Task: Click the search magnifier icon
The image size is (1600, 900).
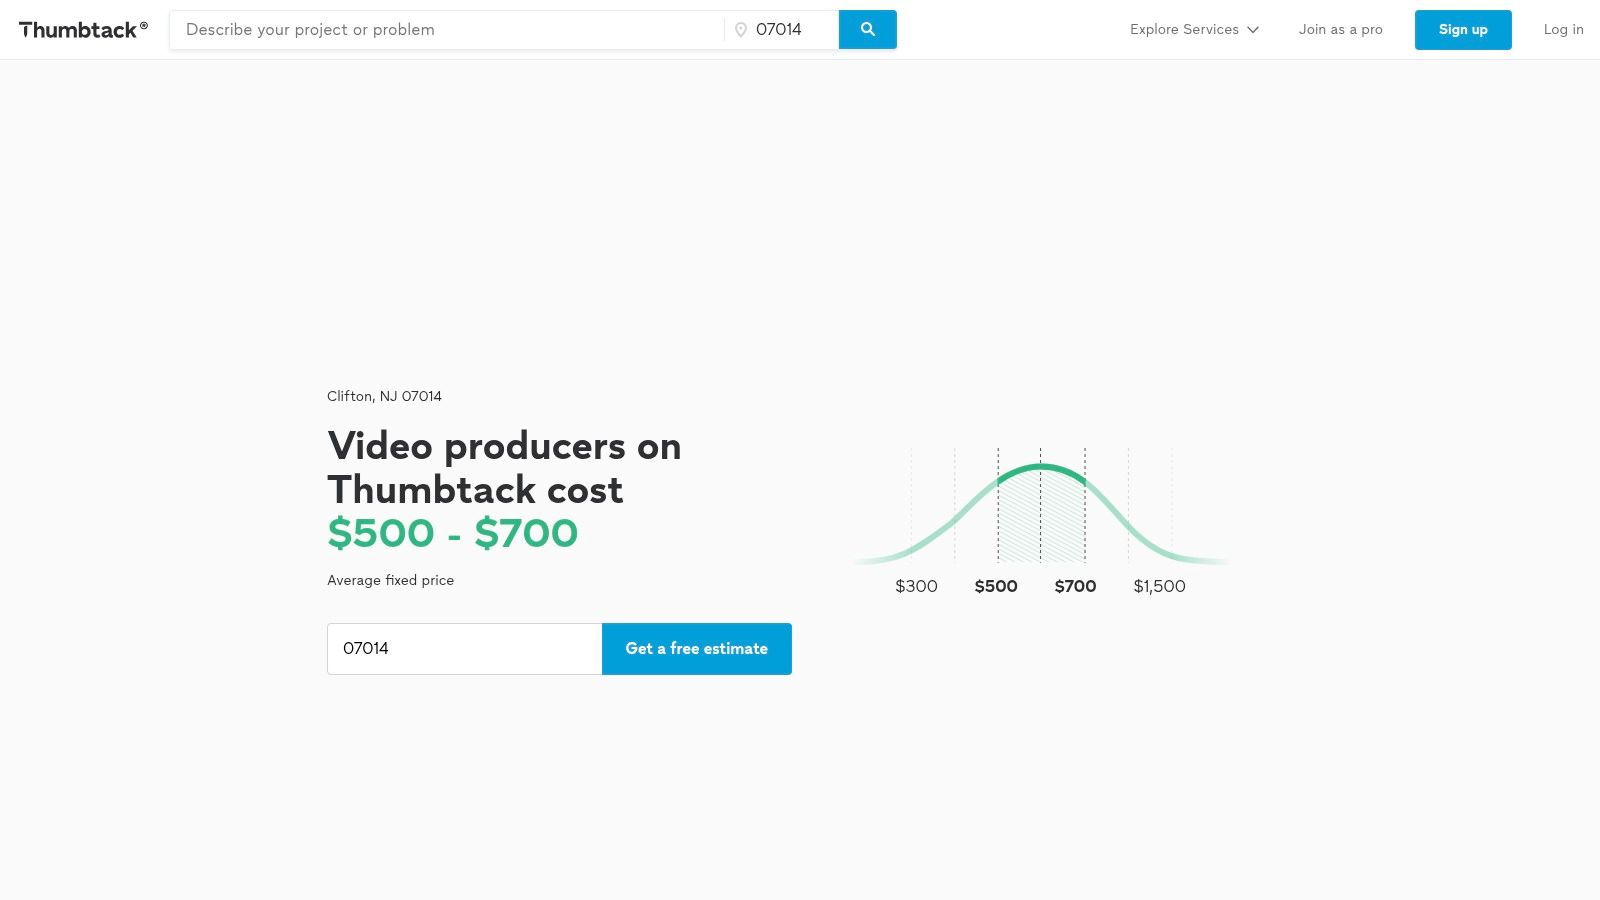Action: point(866,29)
